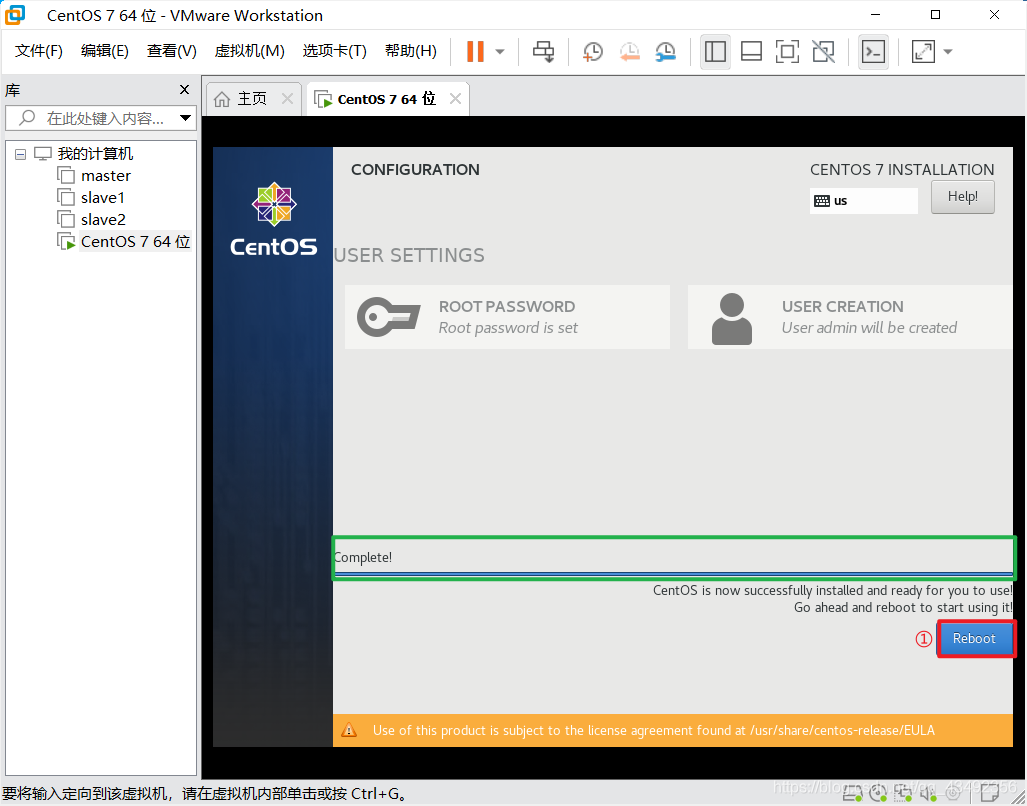Pause the virtual machine with the orange button
Screen dimensions: 1027x806
(x=476, y=52)
